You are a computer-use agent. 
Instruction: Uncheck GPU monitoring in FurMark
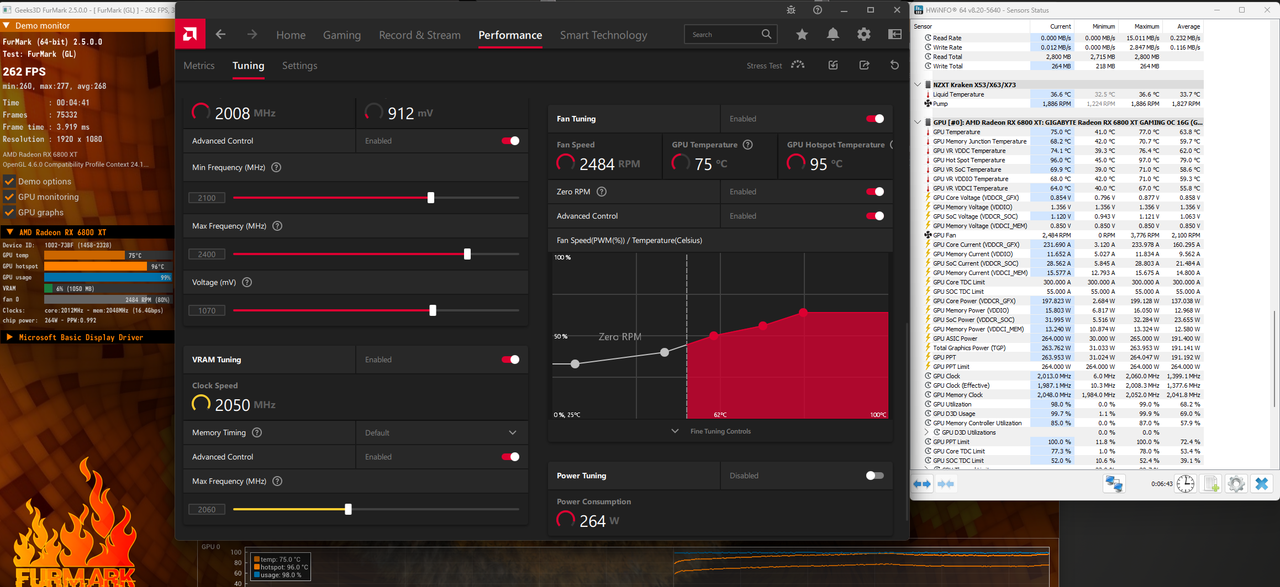[x=9, y=197]
